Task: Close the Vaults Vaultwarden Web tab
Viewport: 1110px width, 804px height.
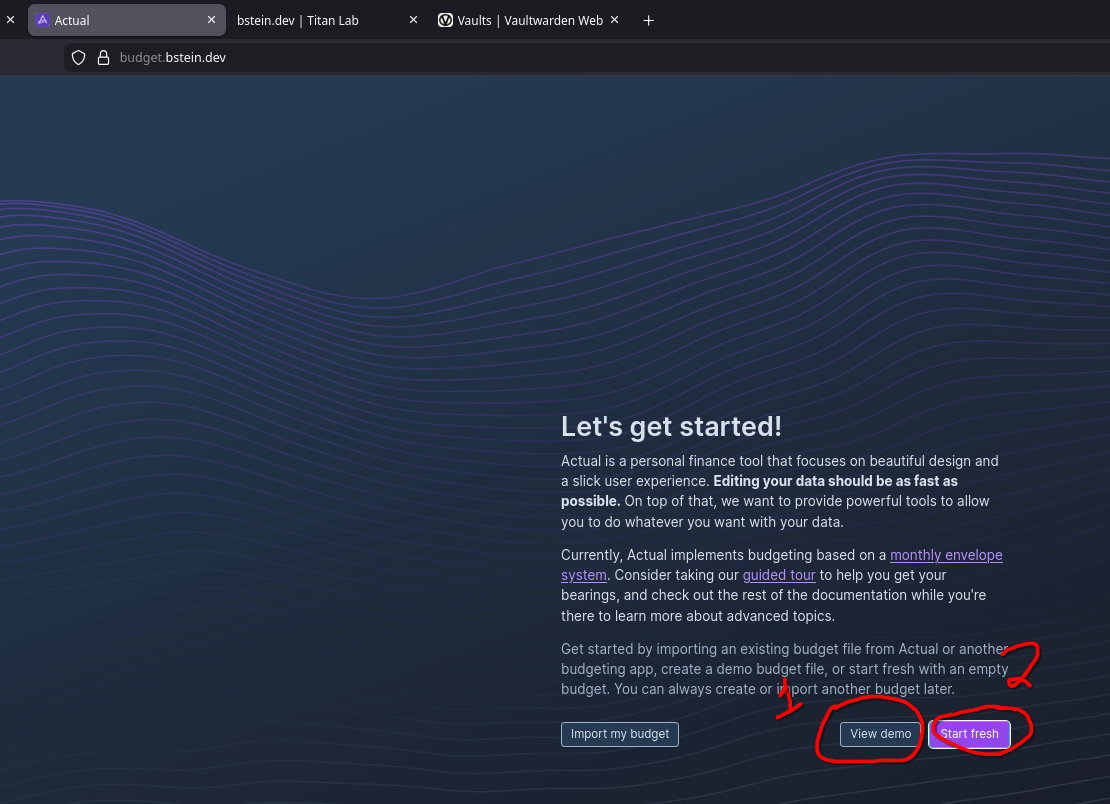Action: coord(614,20)
